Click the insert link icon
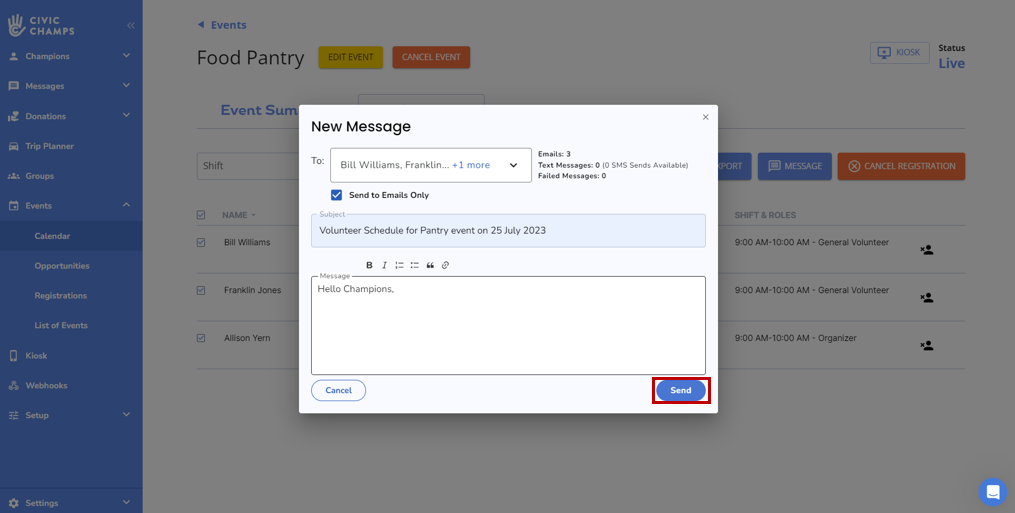 click(x=445, y=265)
